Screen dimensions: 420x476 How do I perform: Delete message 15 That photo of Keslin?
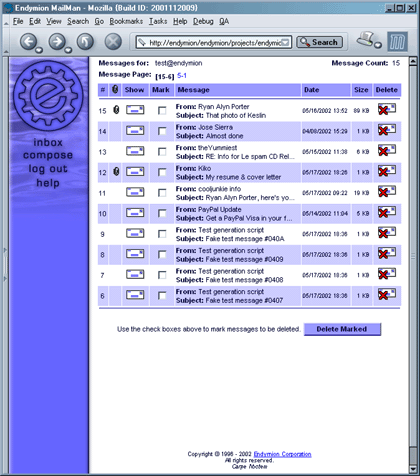click(387, 109)
